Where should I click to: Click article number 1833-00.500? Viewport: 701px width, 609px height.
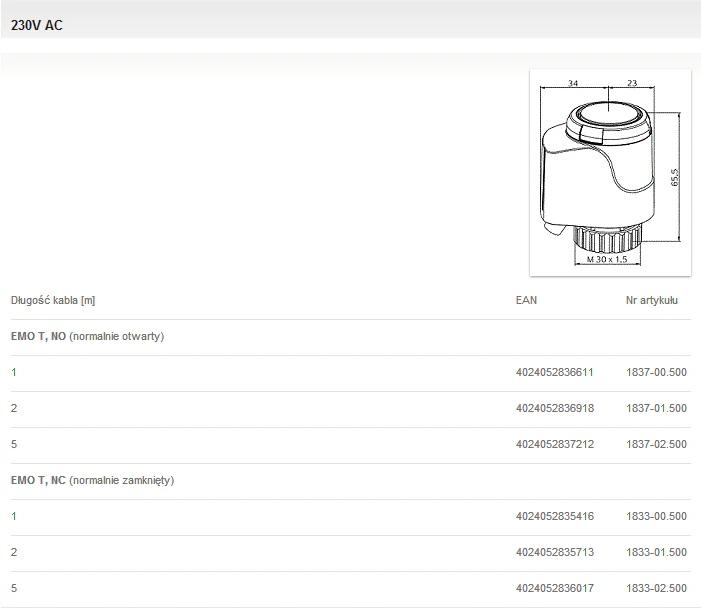(656, 516)
